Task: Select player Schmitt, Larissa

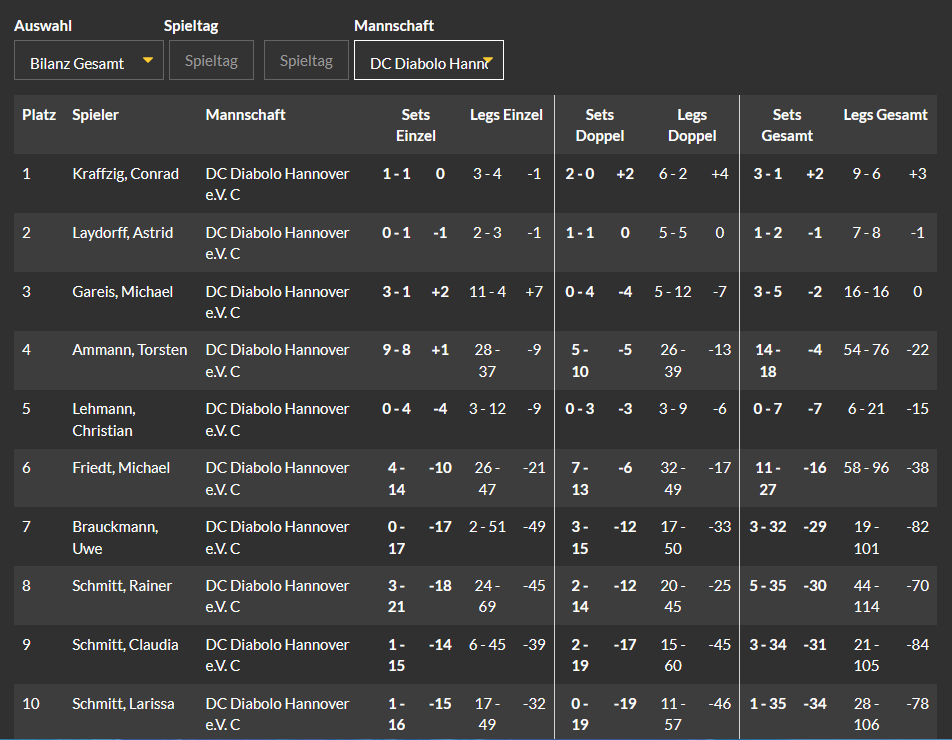Action: tap(123, 704)
